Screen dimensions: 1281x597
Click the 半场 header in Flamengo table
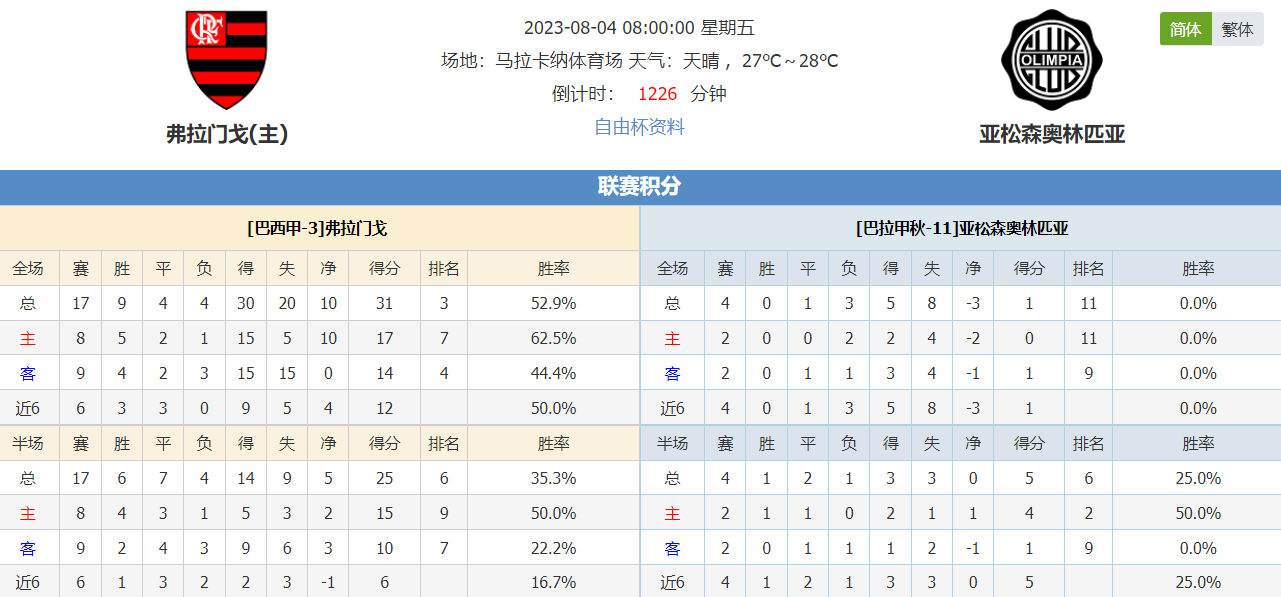pyautogui.click(x=28, y=443)
